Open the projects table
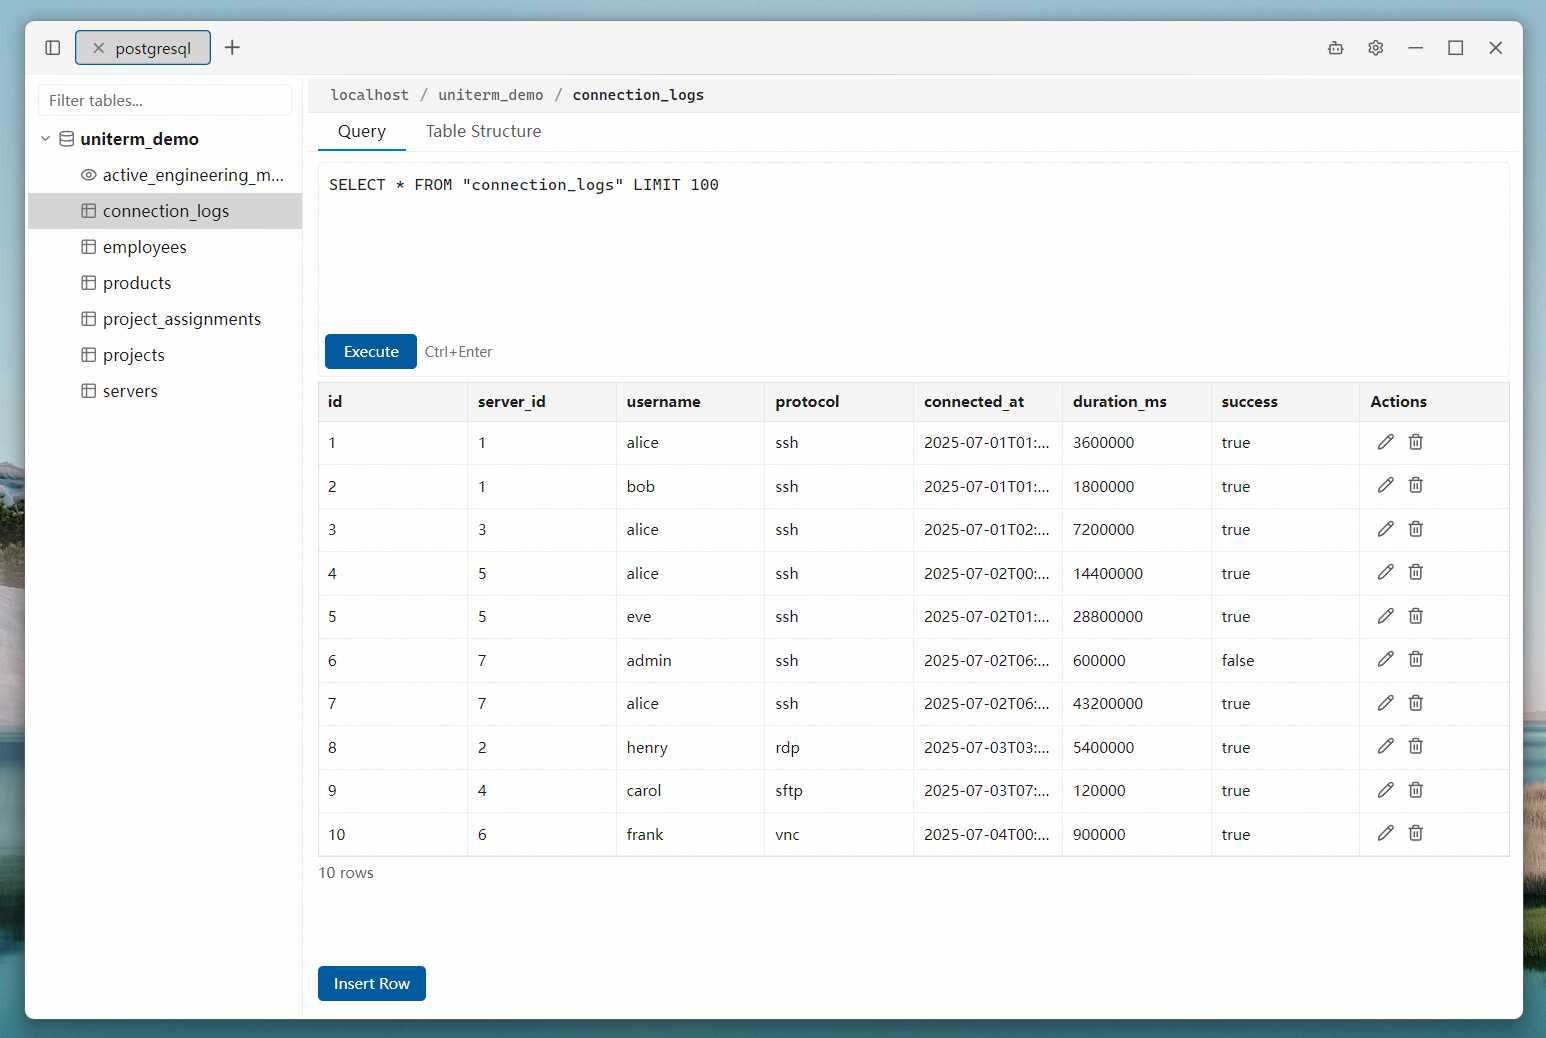 click(x=165, y=355)
